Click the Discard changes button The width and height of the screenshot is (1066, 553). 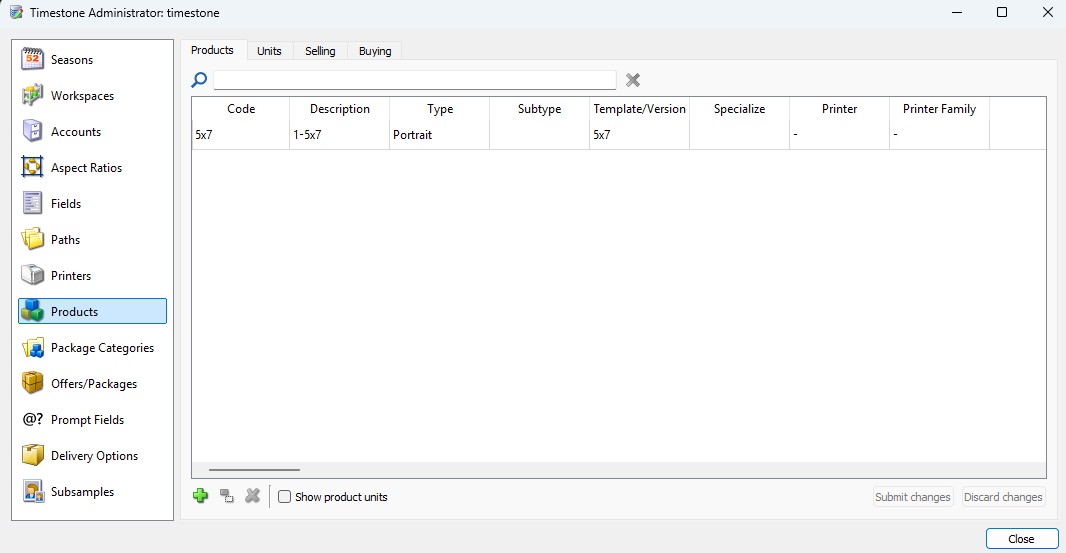1002,497
